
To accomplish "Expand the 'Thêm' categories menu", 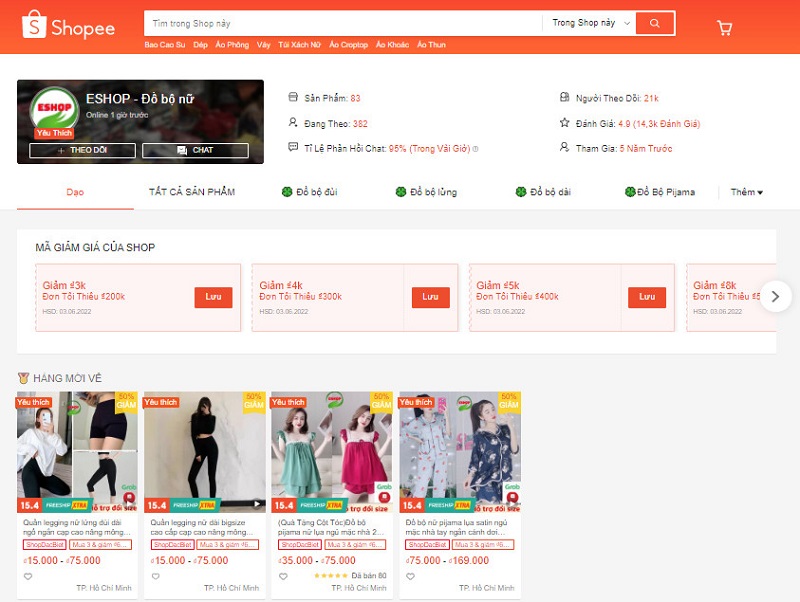I will coord(746,192).
